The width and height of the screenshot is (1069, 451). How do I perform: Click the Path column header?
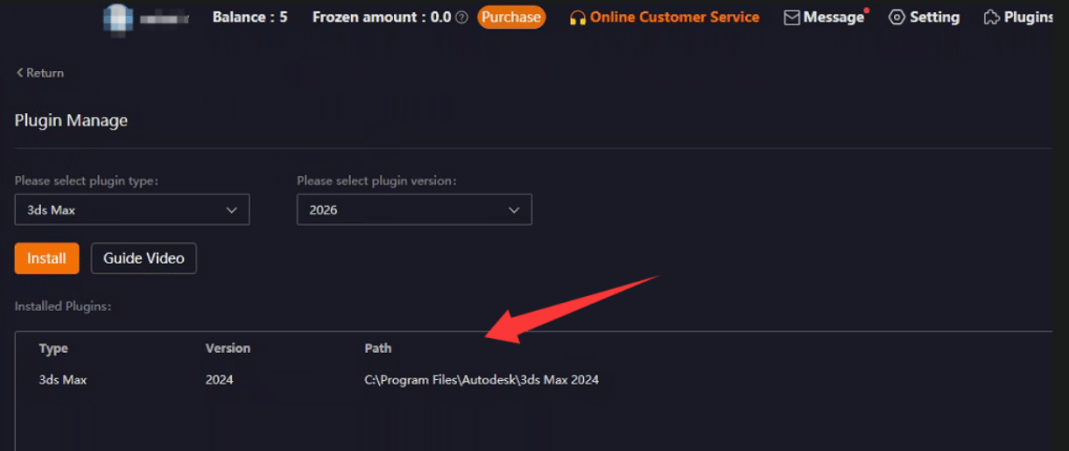[378, 348]
